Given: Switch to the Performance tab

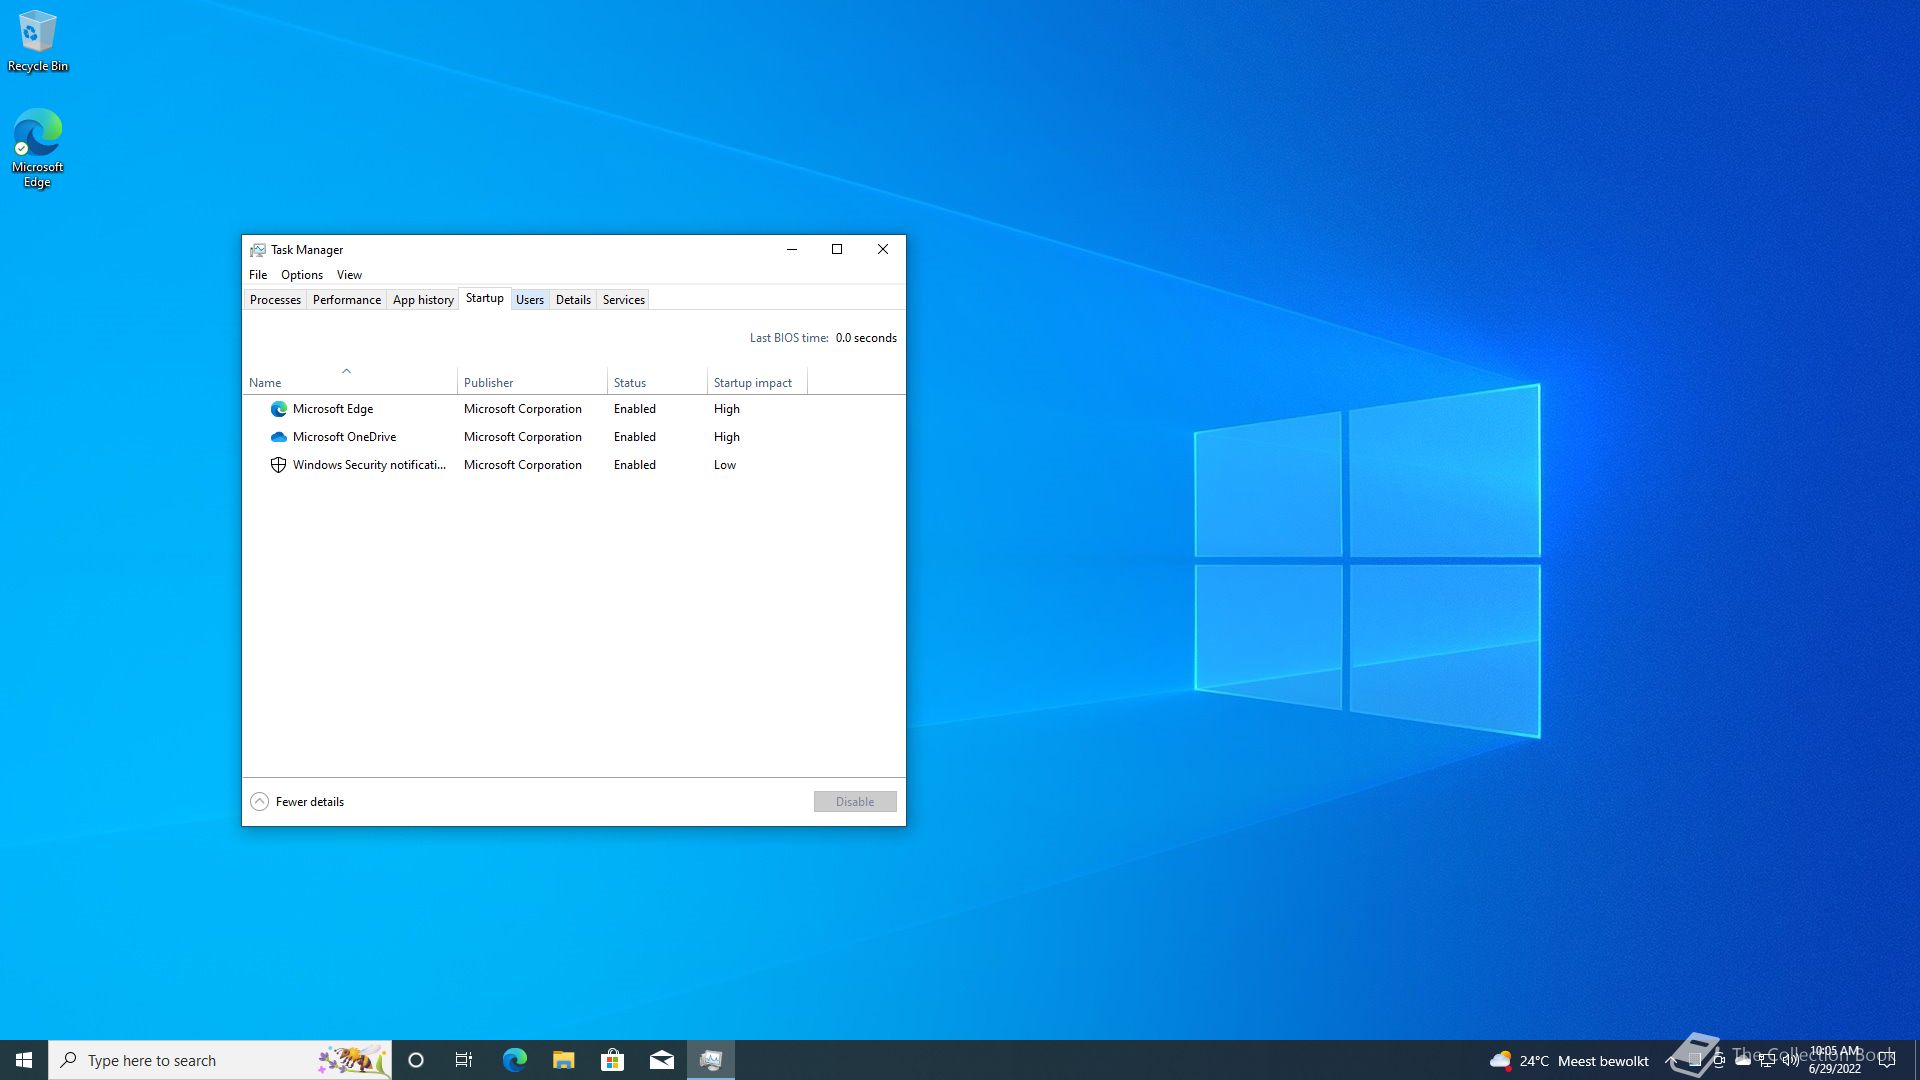Looking at the screenshot, I should 346,300.
